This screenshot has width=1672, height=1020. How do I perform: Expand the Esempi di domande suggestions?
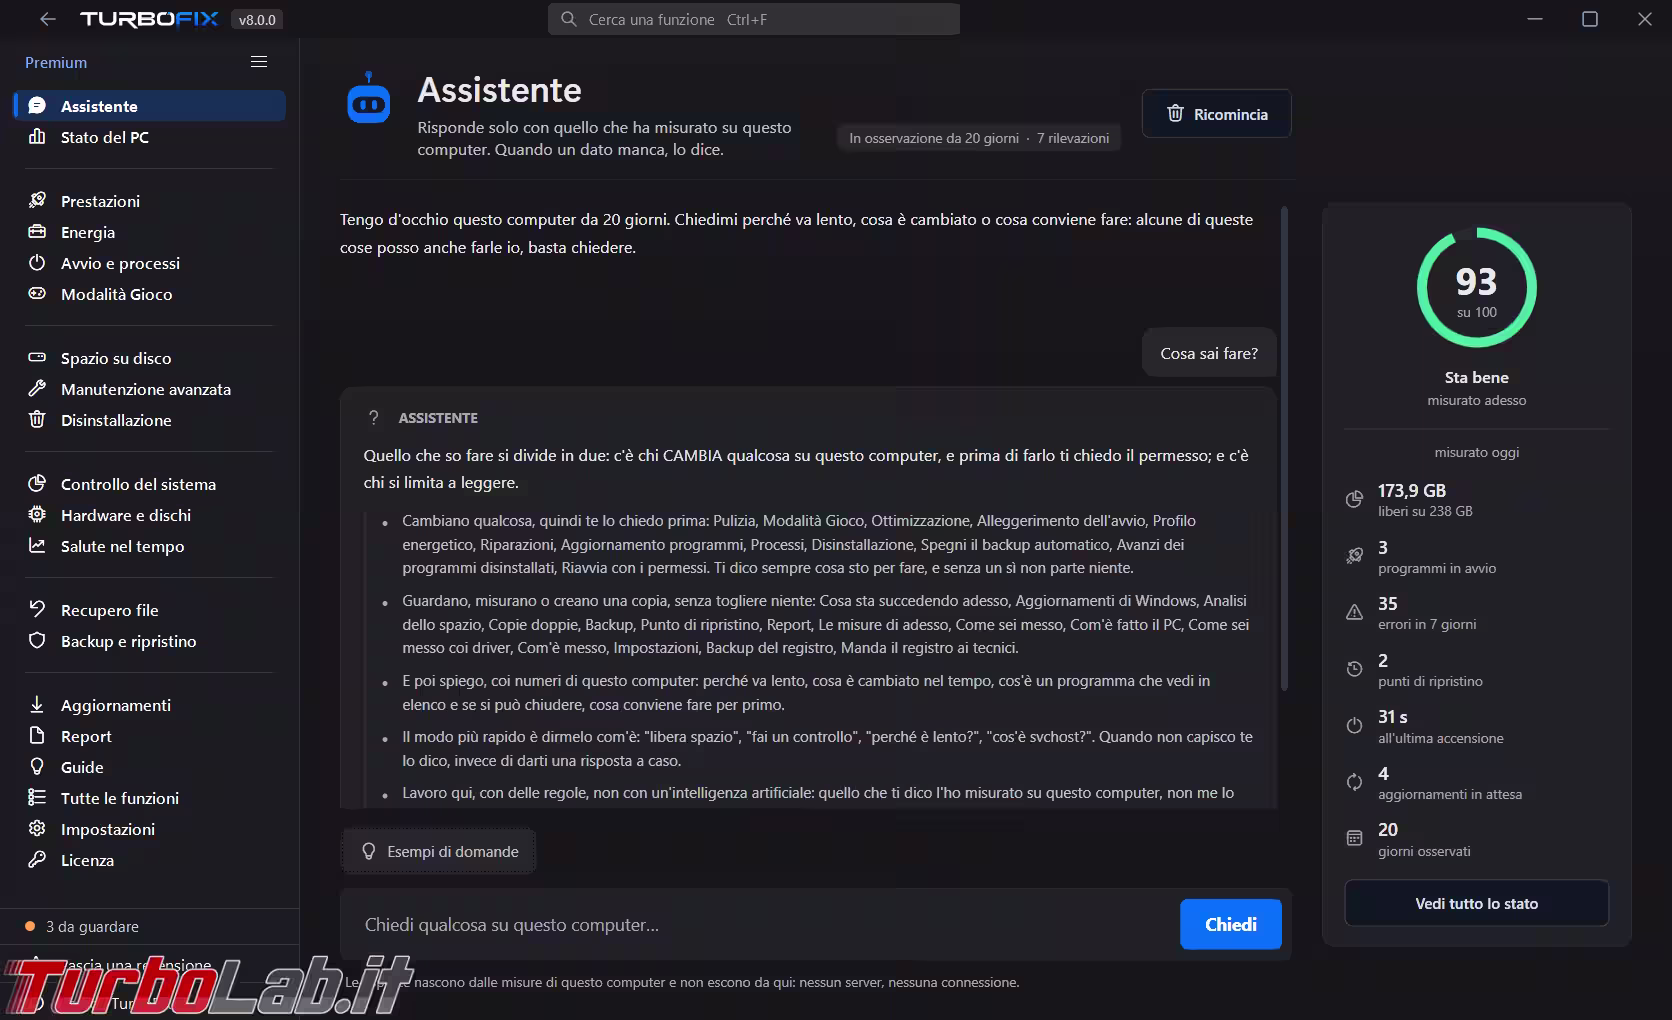tap(439, 852)
